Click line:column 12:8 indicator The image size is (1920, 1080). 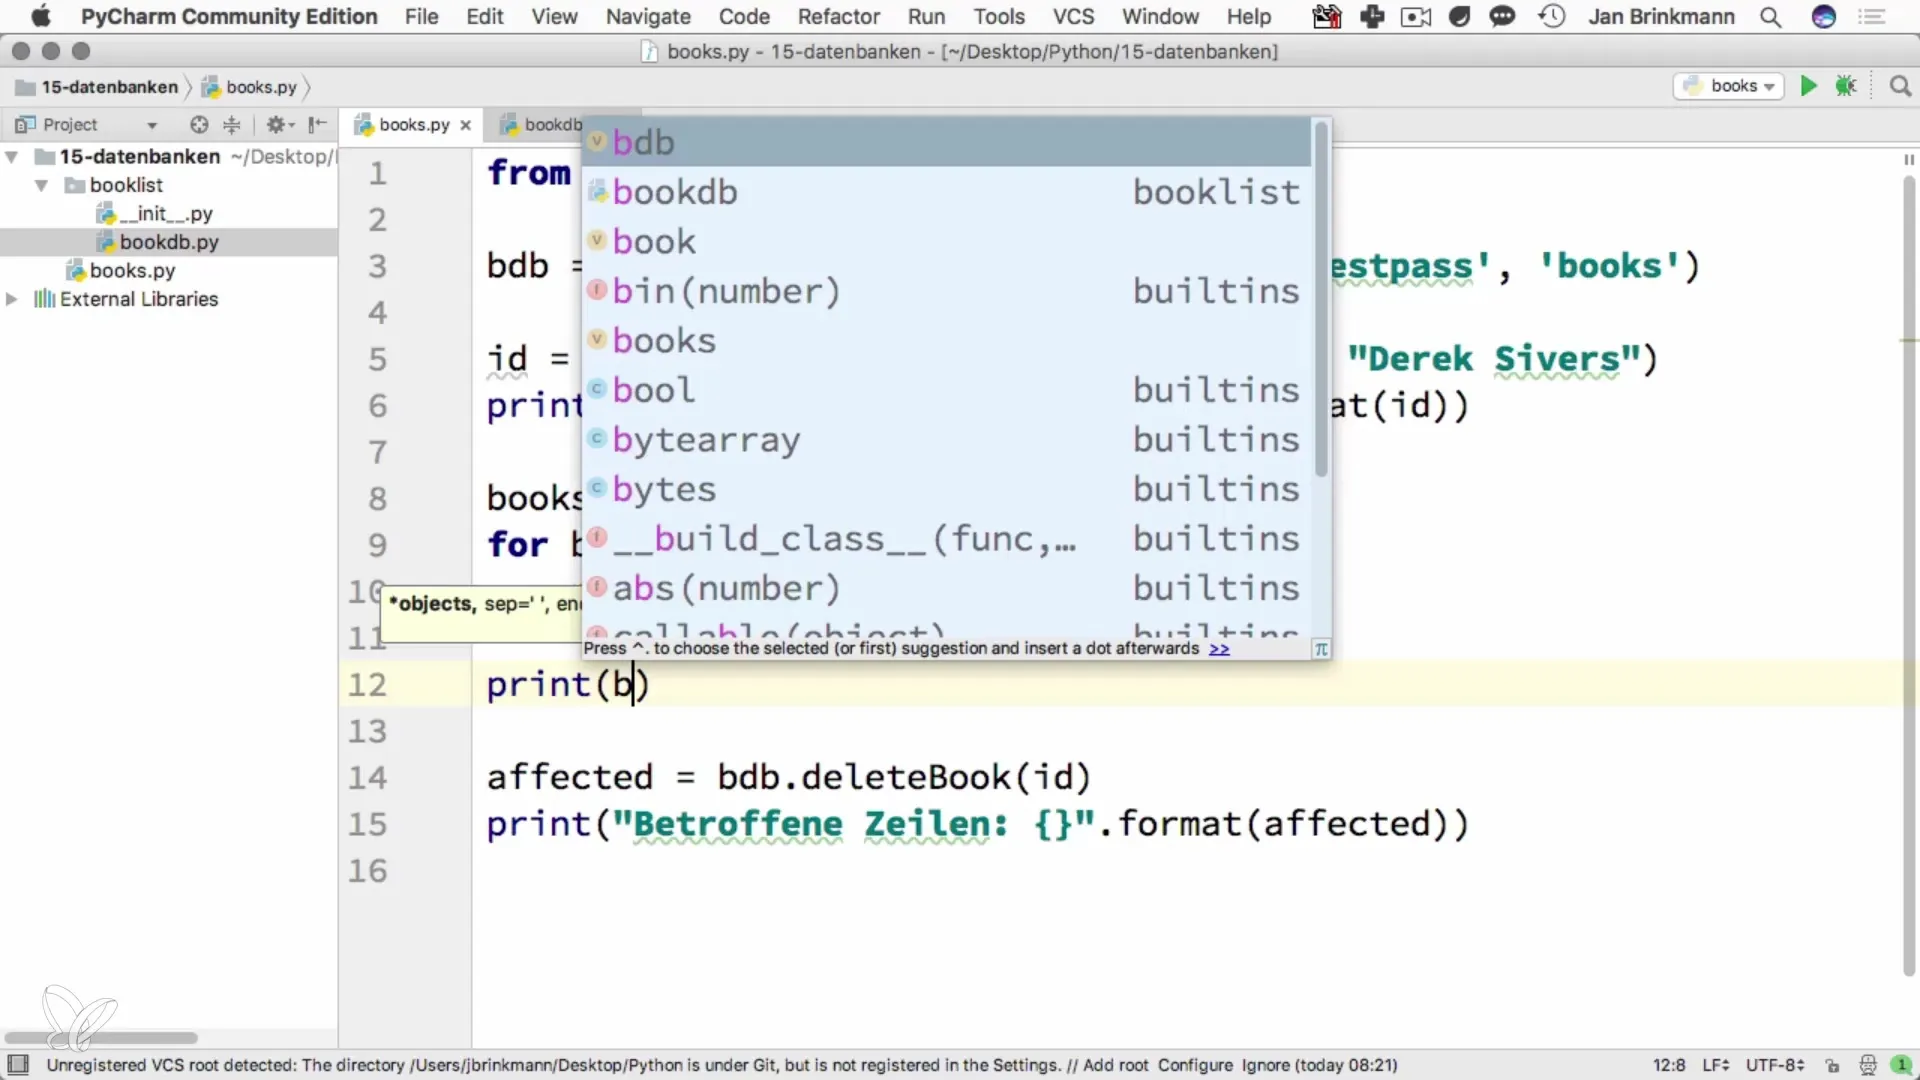tap(1669, 1065)
